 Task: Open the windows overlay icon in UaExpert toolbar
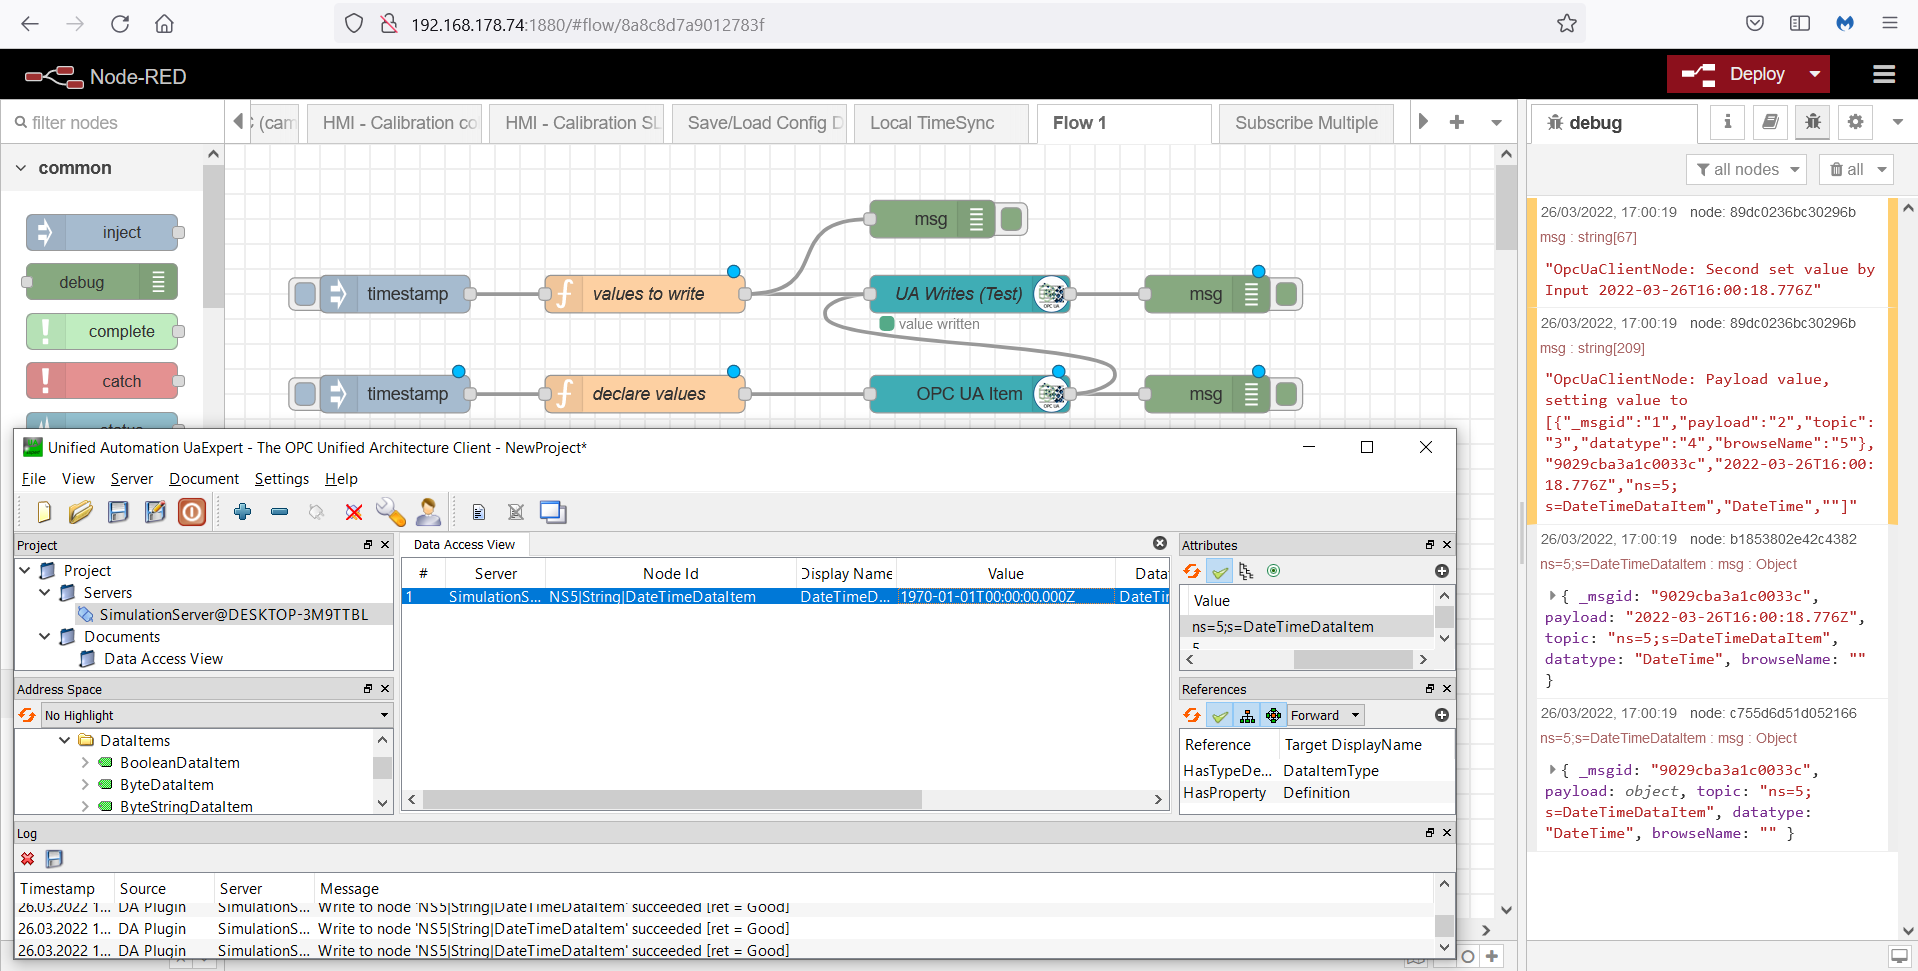coord(553,512)
